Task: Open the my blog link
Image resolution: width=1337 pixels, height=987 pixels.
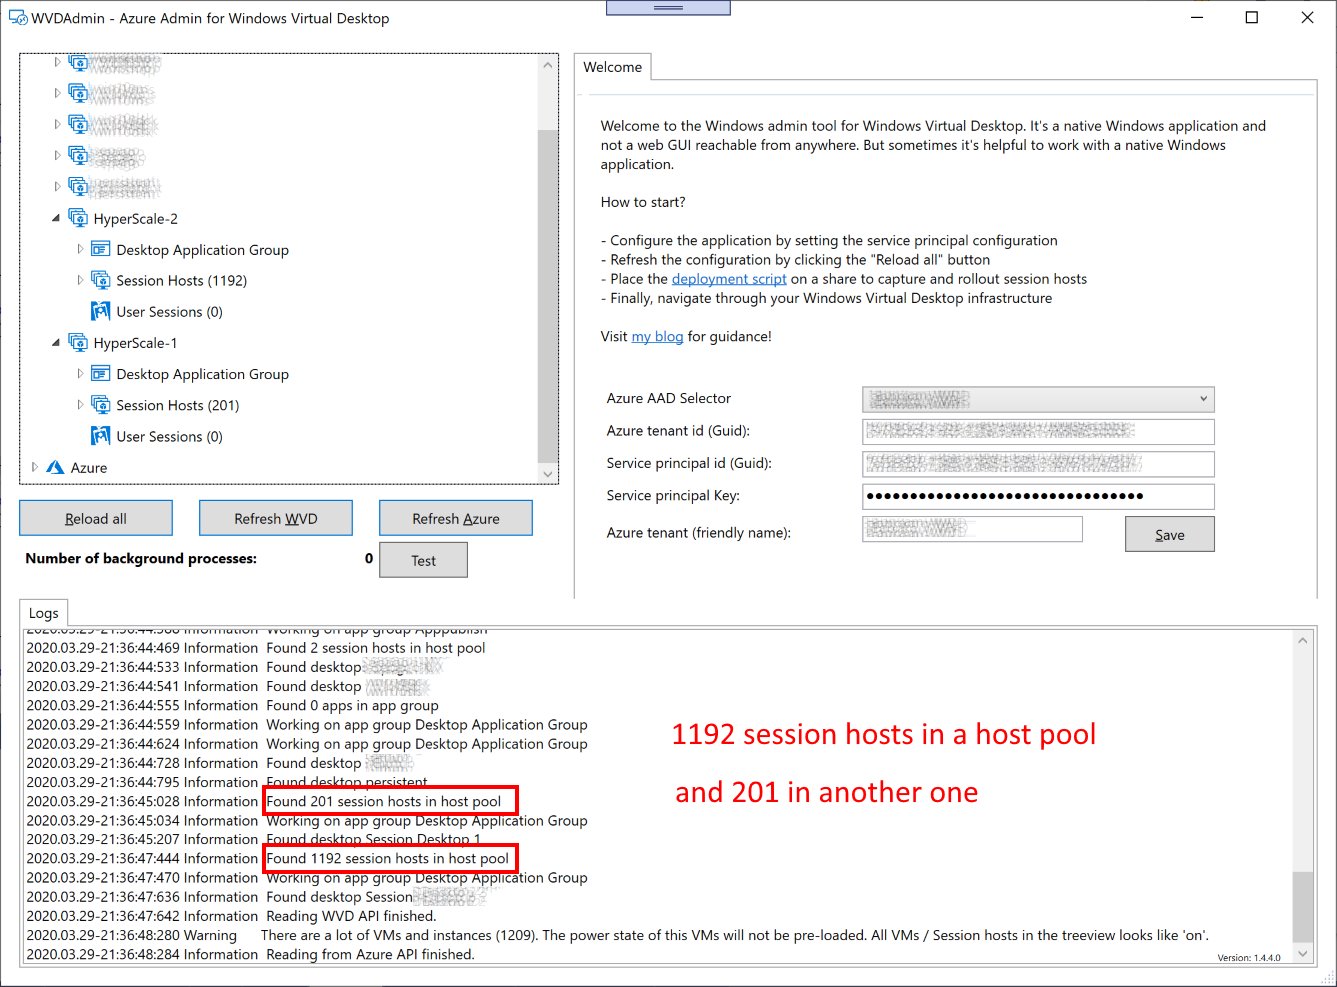Action: (x=657, y=336)
